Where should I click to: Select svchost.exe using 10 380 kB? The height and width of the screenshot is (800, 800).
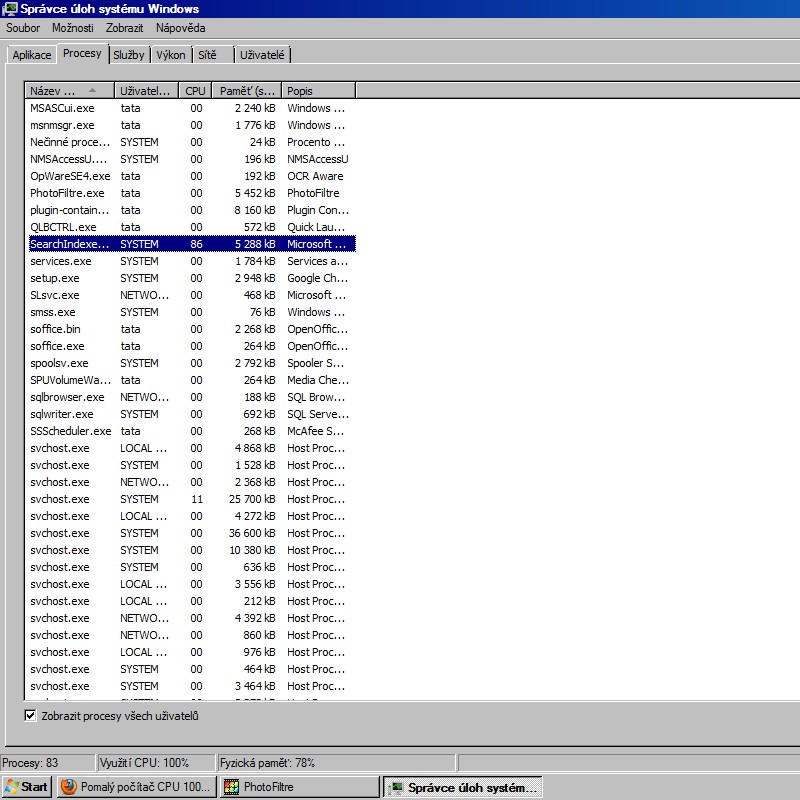192,550
